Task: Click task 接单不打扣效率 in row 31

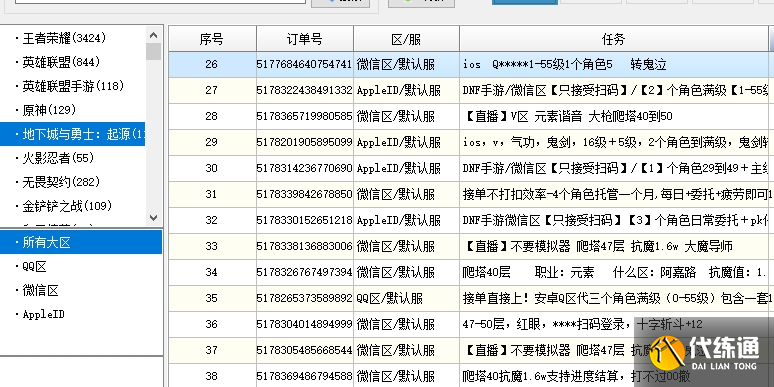Action: [616, 194]
